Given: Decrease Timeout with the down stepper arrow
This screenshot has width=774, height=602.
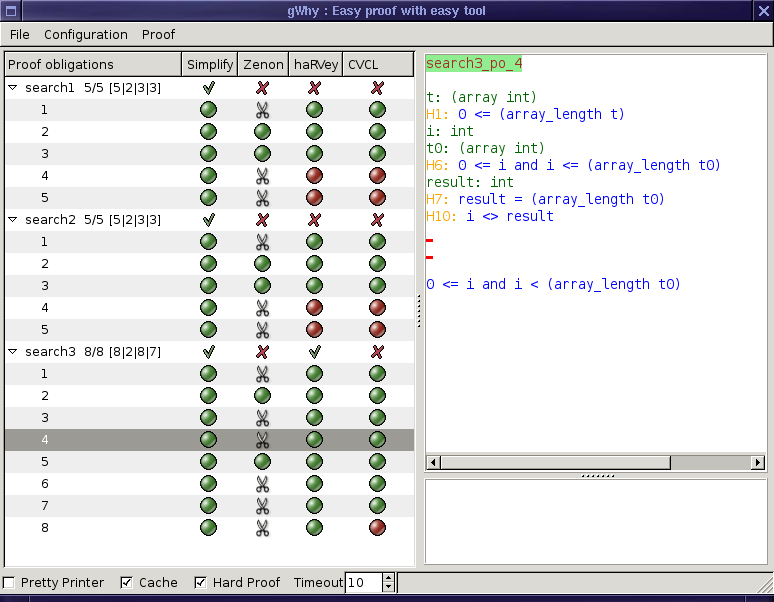Looking at the screenshot, I should click(388, 587).
